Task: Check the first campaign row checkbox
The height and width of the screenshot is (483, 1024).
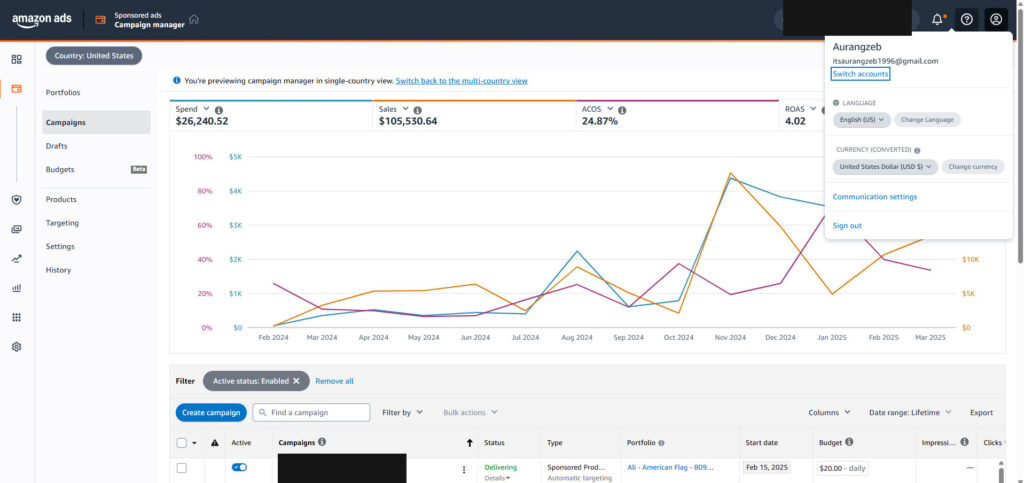Action: [182, 467]
